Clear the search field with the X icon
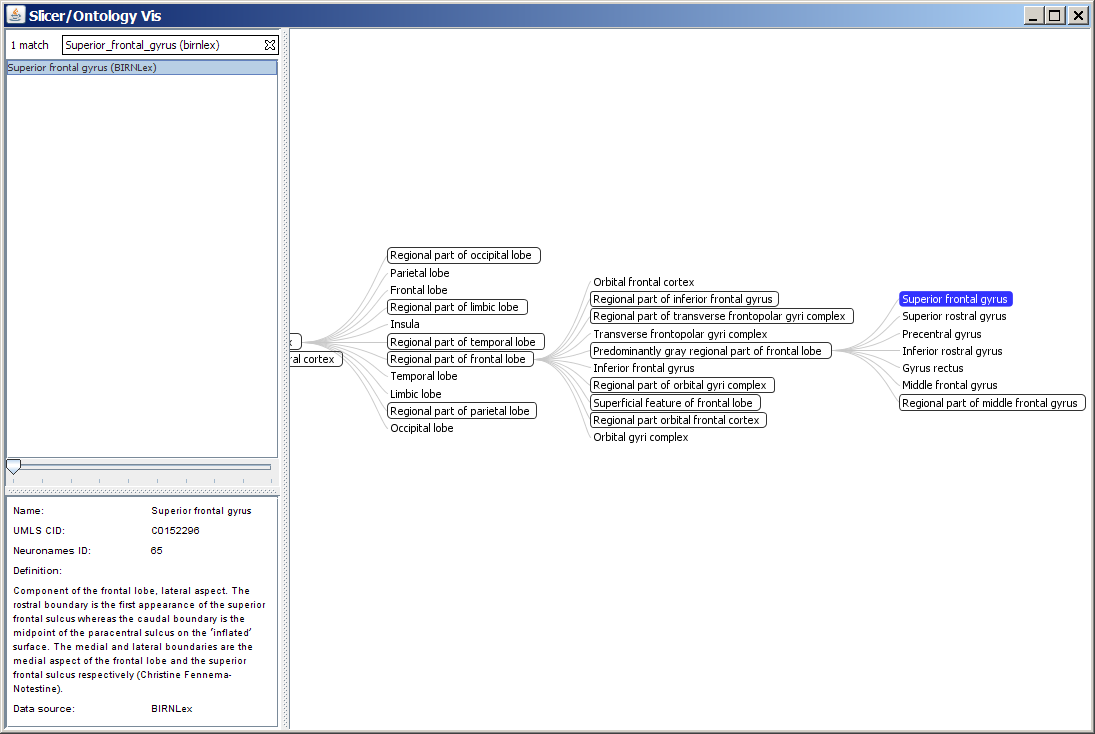Viewport: 1095px width, 734px height. [269, 45]
